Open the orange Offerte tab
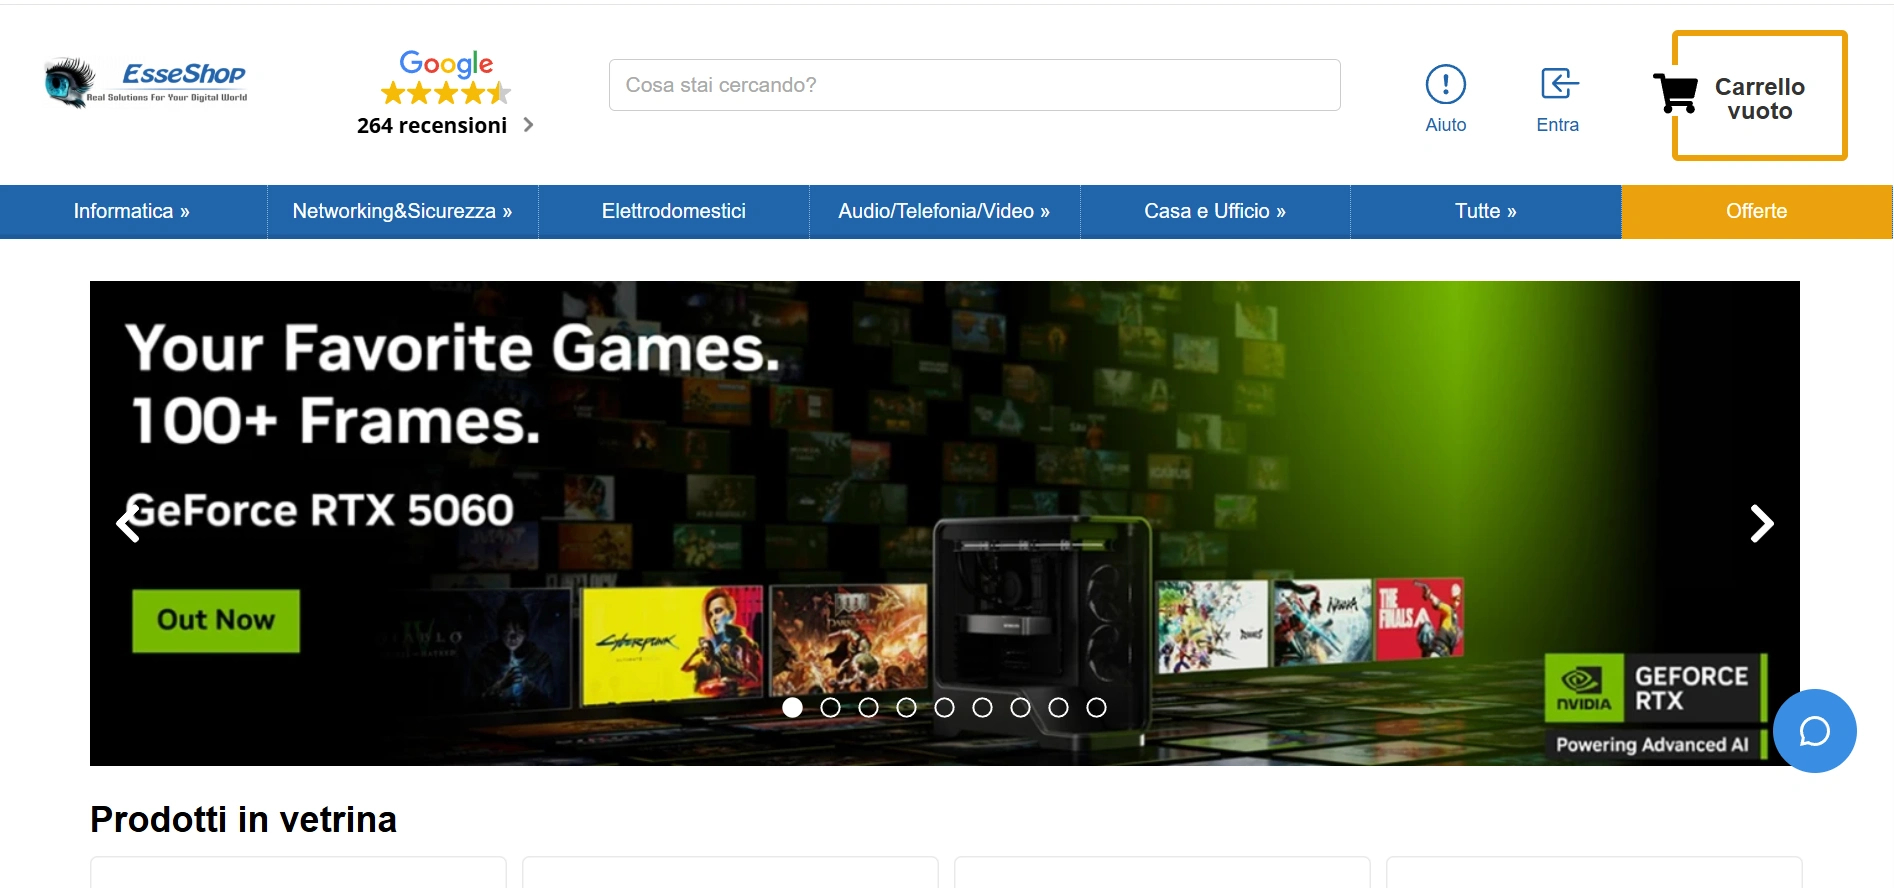 (1757, 211)
